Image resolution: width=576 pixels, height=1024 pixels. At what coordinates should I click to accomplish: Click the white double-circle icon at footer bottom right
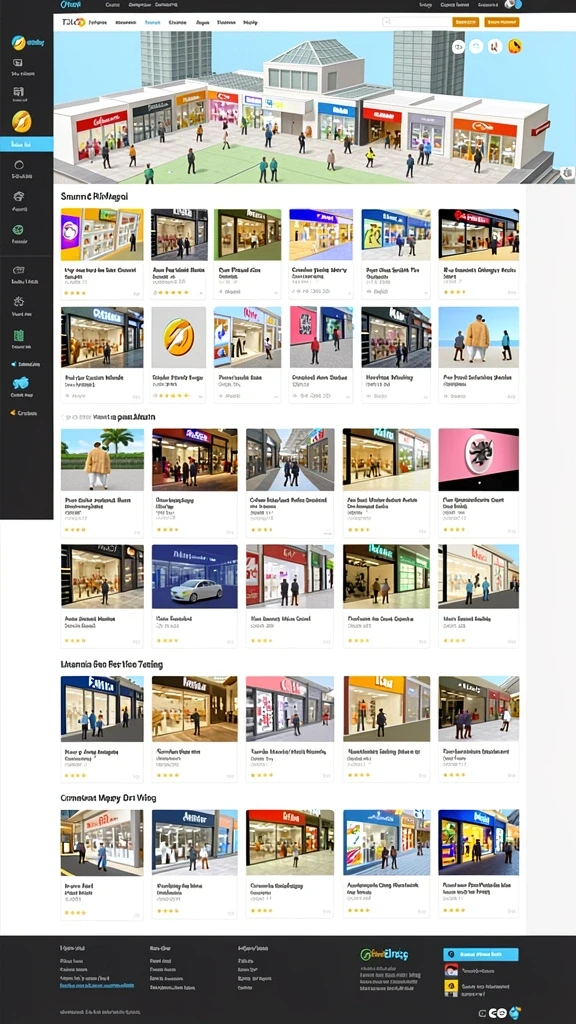click(497, 1013)
